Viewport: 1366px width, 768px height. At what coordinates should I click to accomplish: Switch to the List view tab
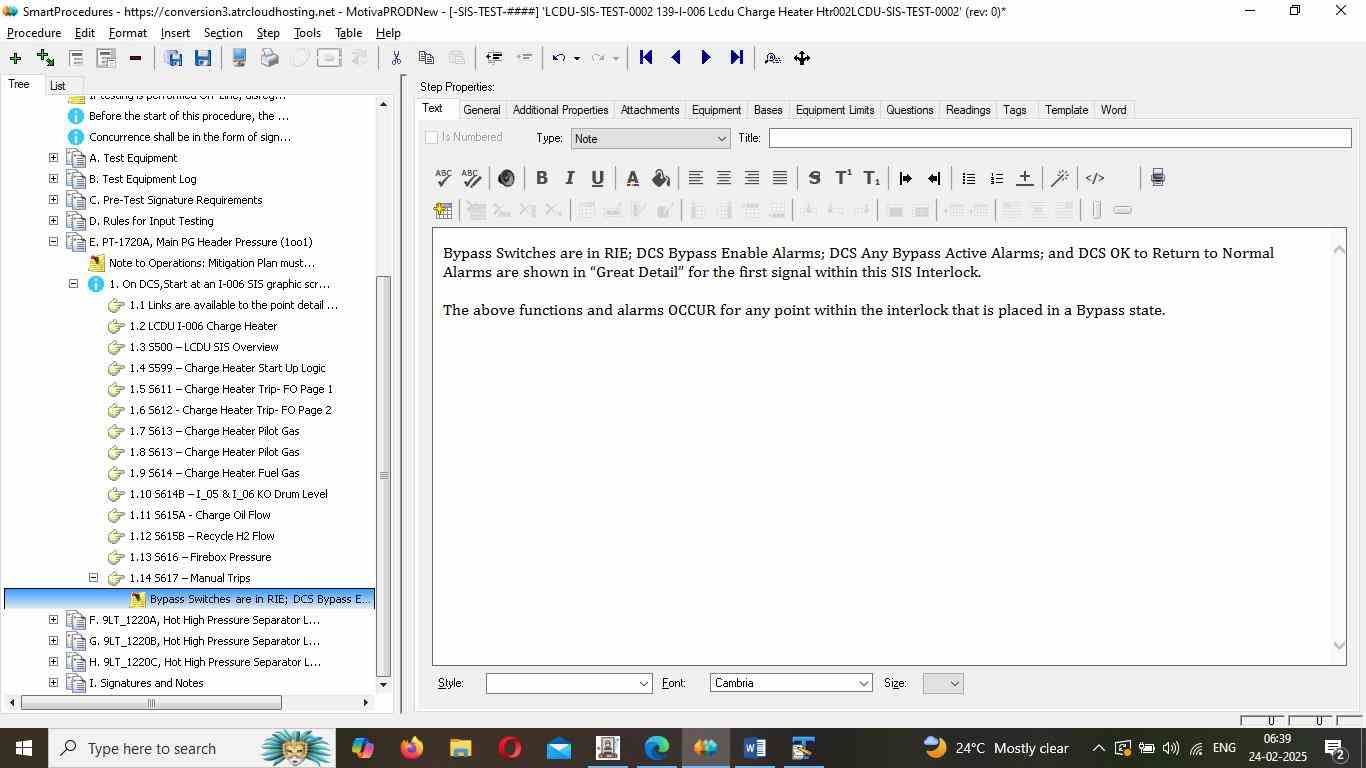click(58, 86)
